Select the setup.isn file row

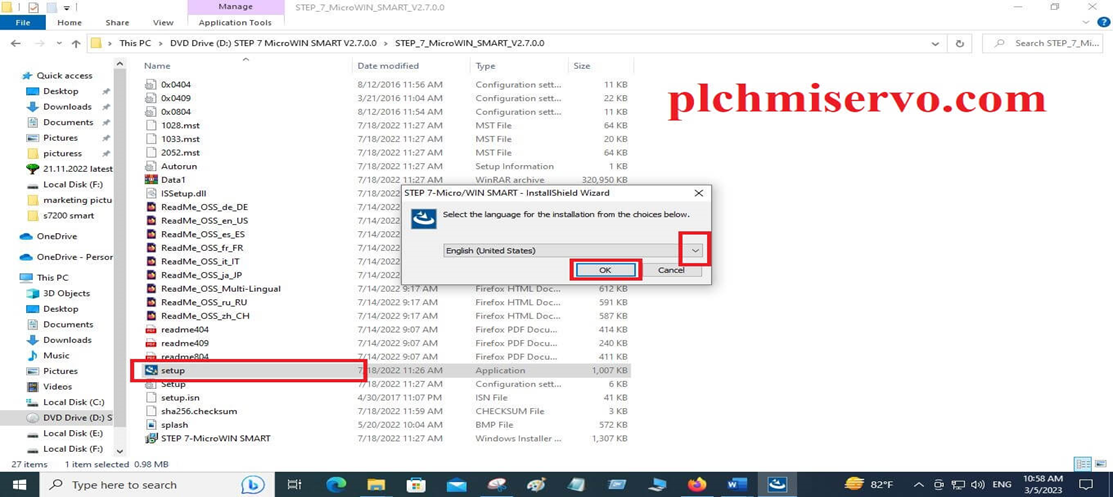387,398
